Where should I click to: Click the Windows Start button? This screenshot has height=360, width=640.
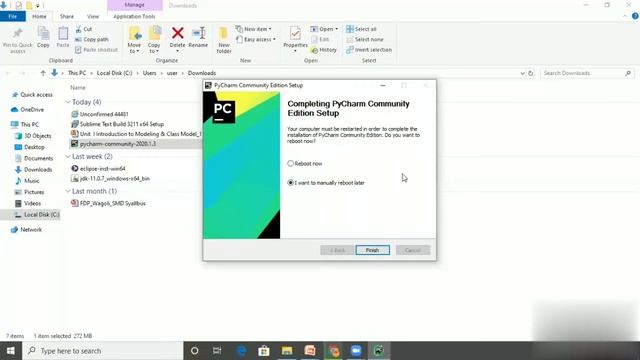pos(11,351)
